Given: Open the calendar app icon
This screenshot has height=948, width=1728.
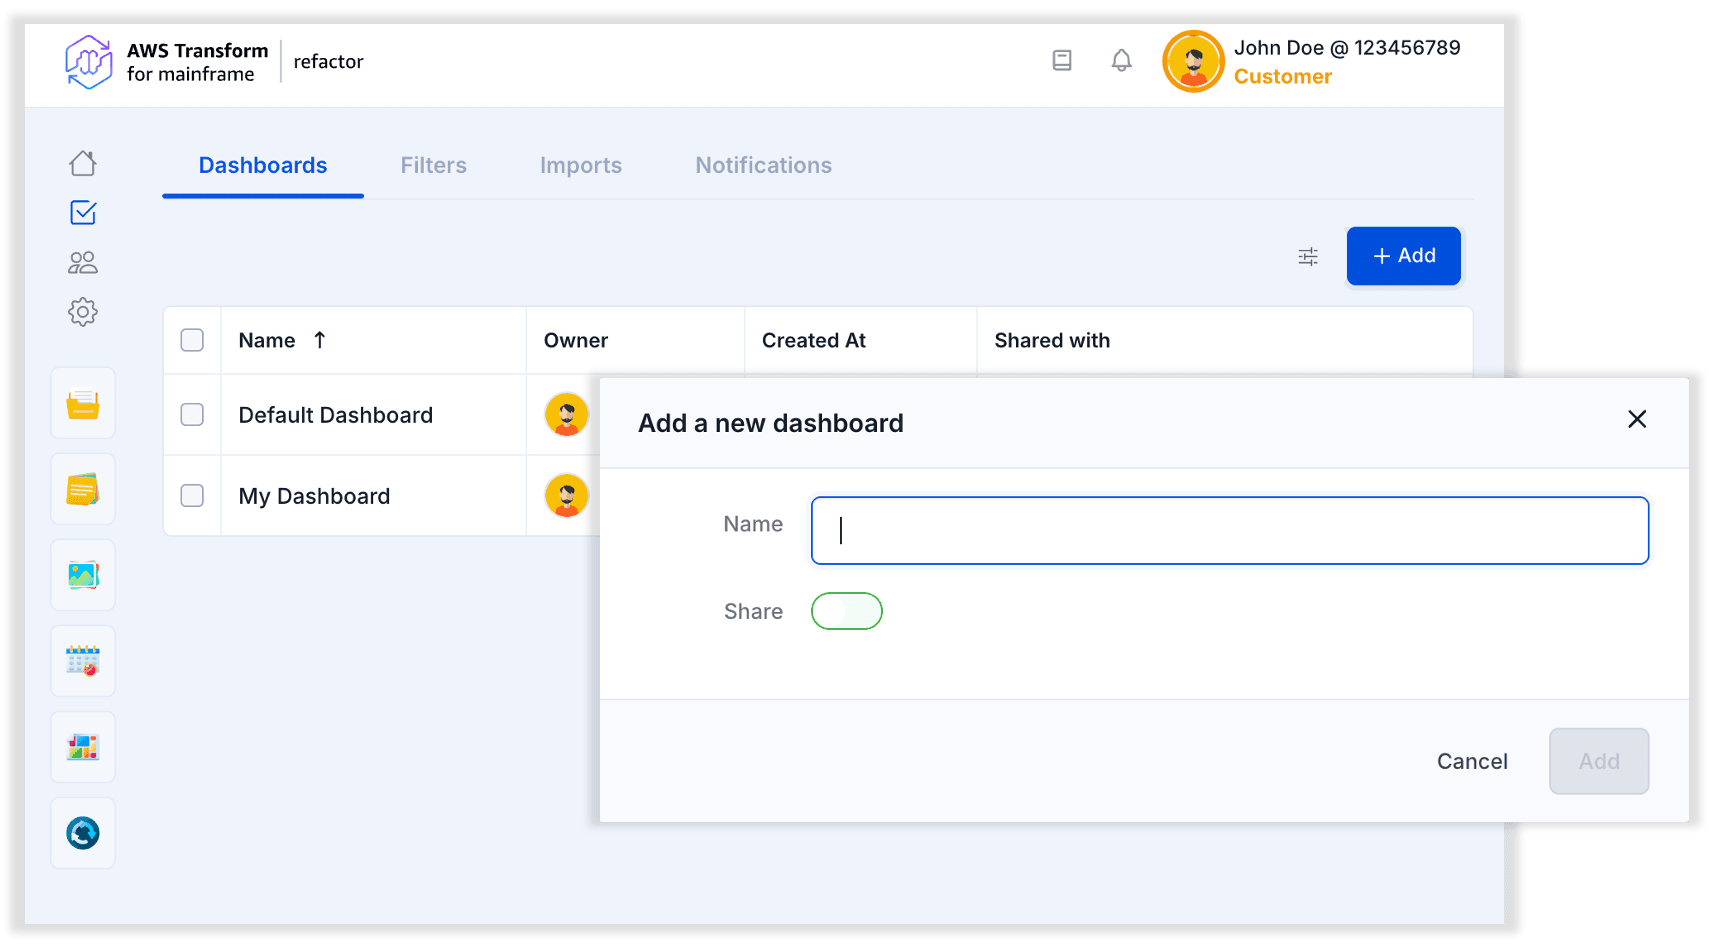Looking at the screenshot, I should point(83,661).
